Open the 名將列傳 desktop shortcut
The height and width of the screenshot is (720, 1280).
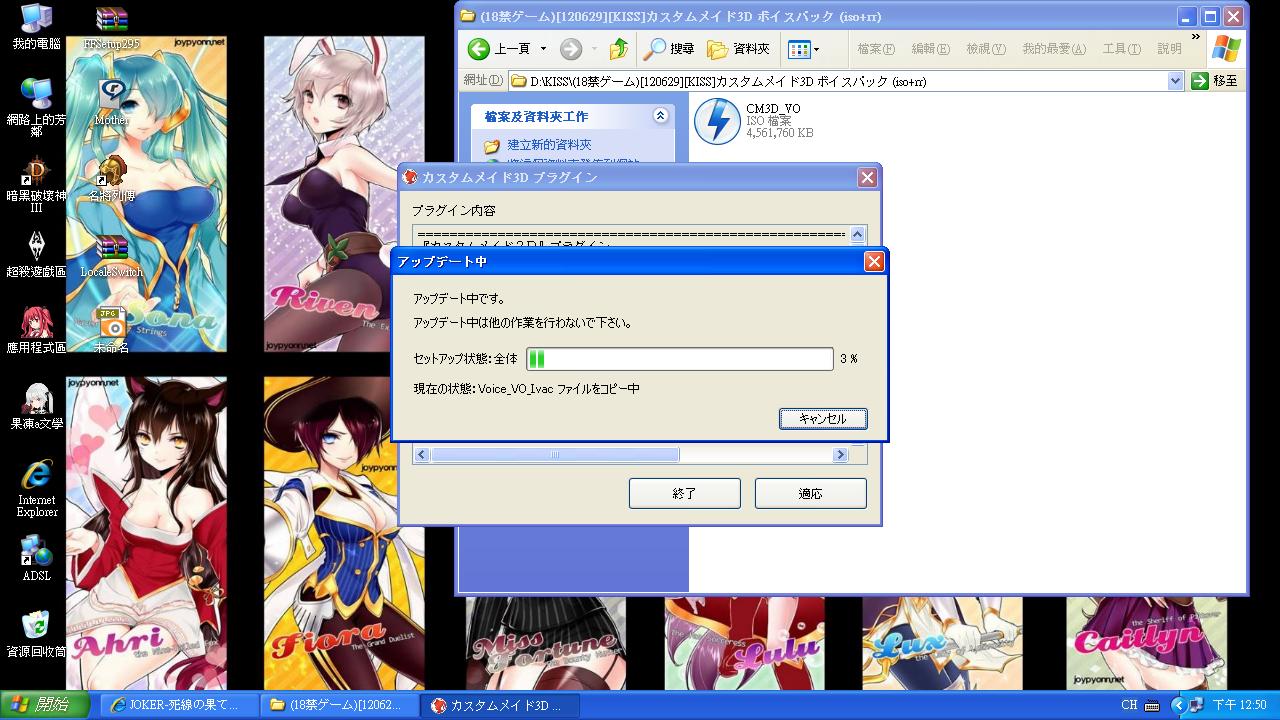tap(112, 180)
